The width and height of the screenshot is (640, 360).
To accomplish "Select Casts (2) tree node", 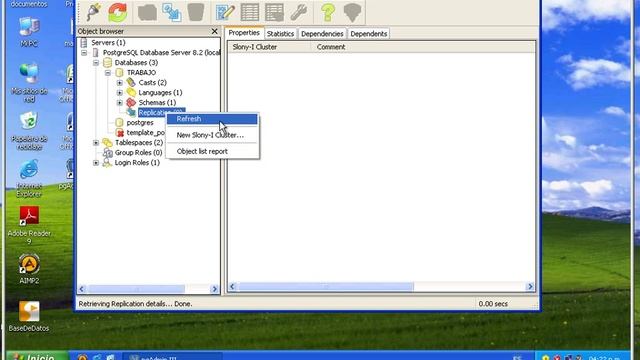I will point(152,82).
